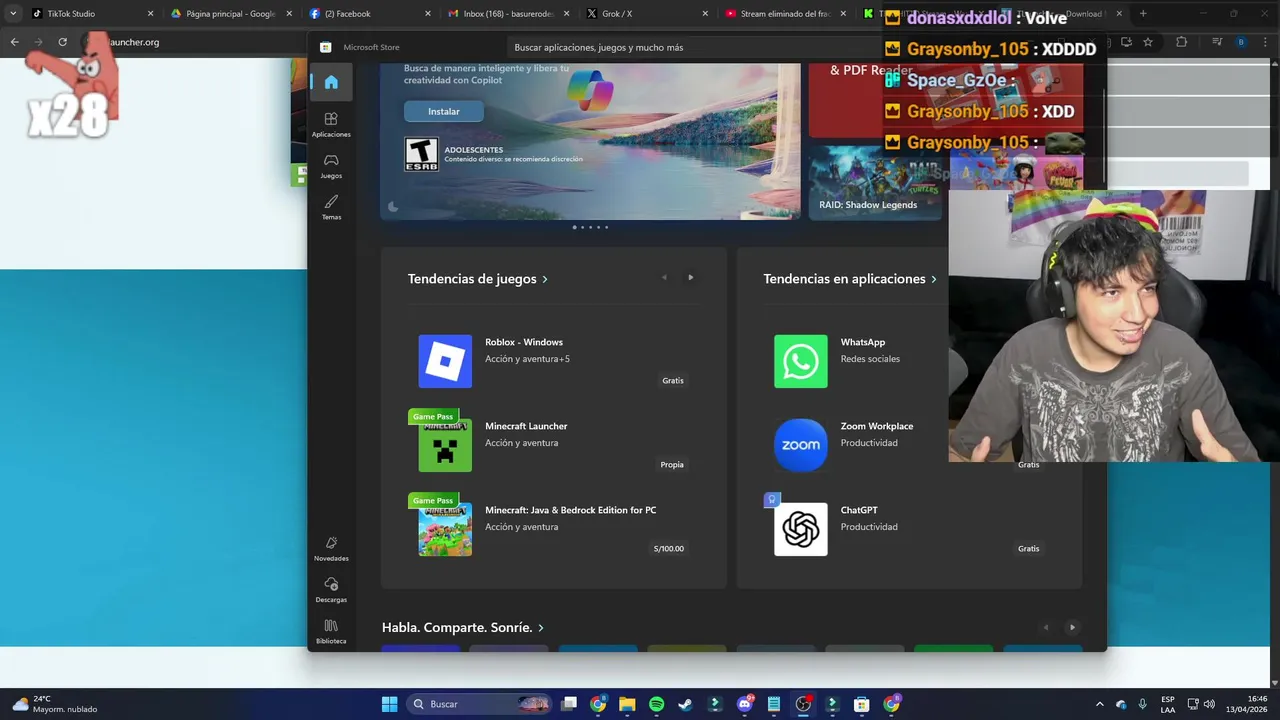Open Microsoft Store taskbar icon
Viewport: 1280px width, 720px height.
[861, 704]
